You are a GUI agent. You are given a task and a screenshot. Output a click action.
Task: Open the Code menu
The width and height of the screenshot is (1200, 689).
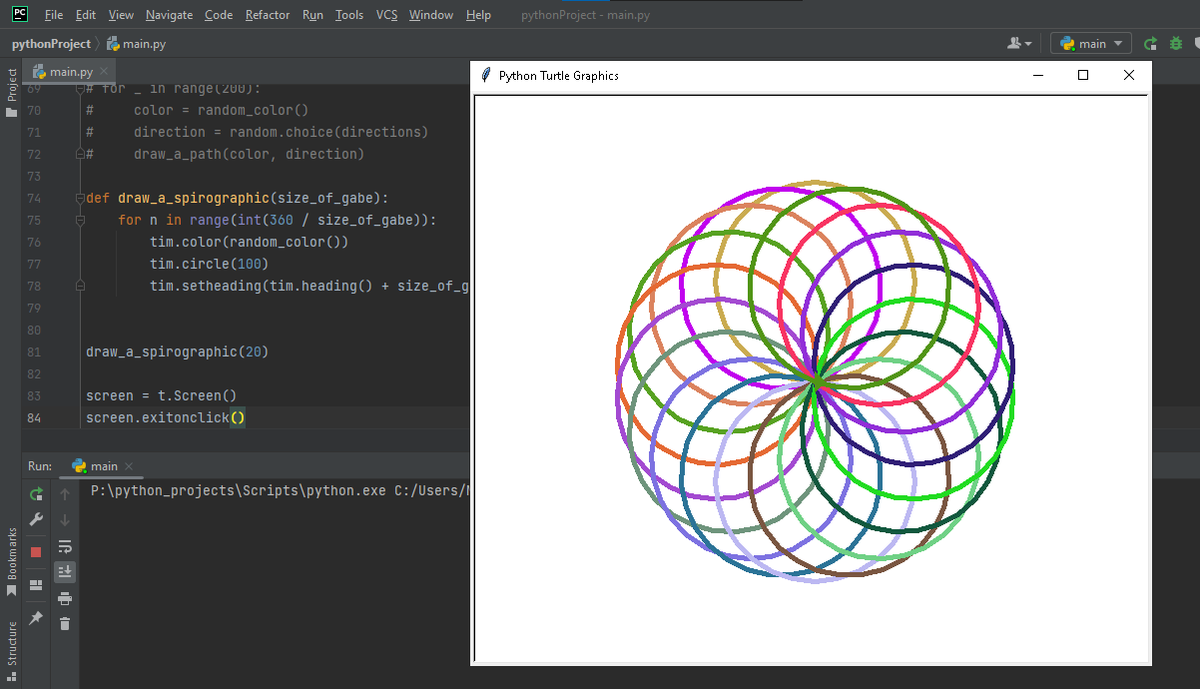tap(218, 15)
